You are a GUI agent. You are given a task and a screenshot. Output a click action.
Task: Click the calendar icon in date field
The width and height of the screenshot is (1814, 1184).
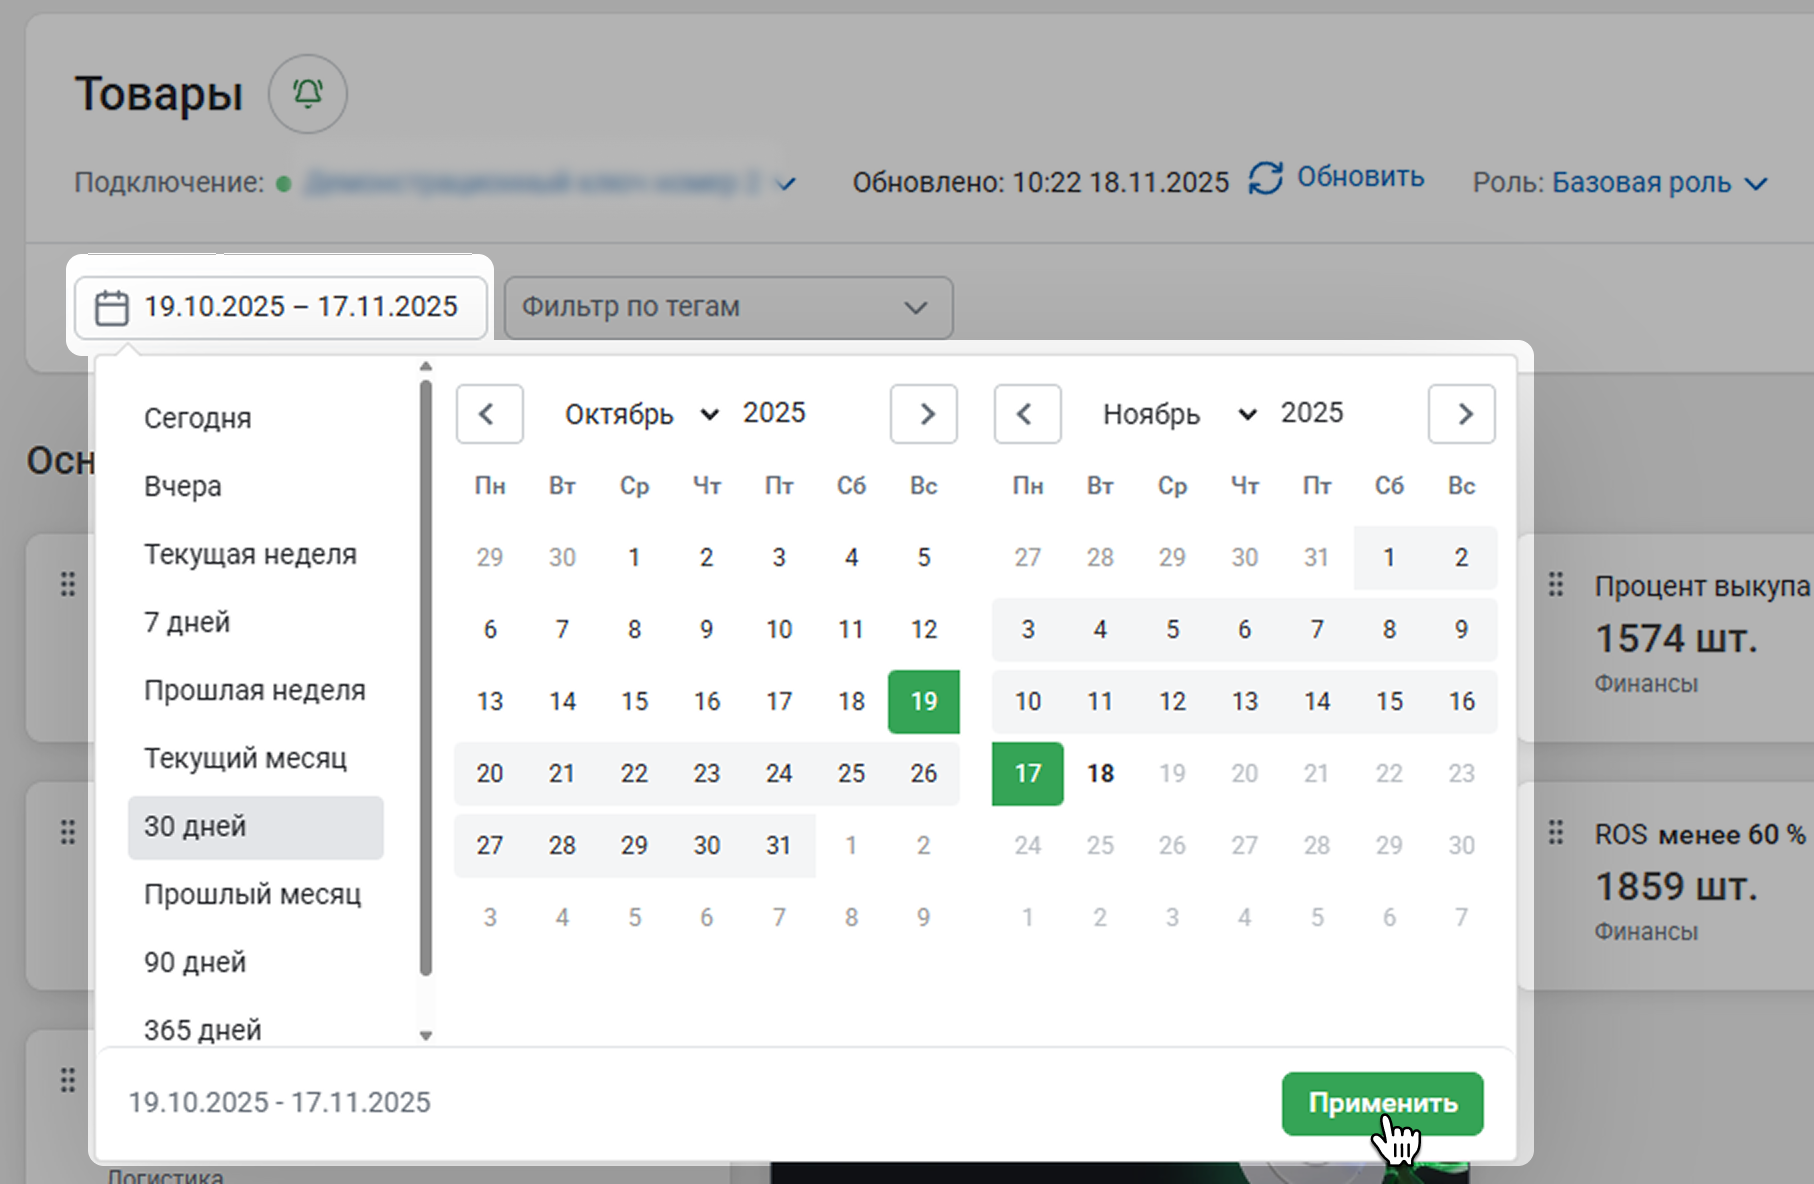[x=111, y=307]
